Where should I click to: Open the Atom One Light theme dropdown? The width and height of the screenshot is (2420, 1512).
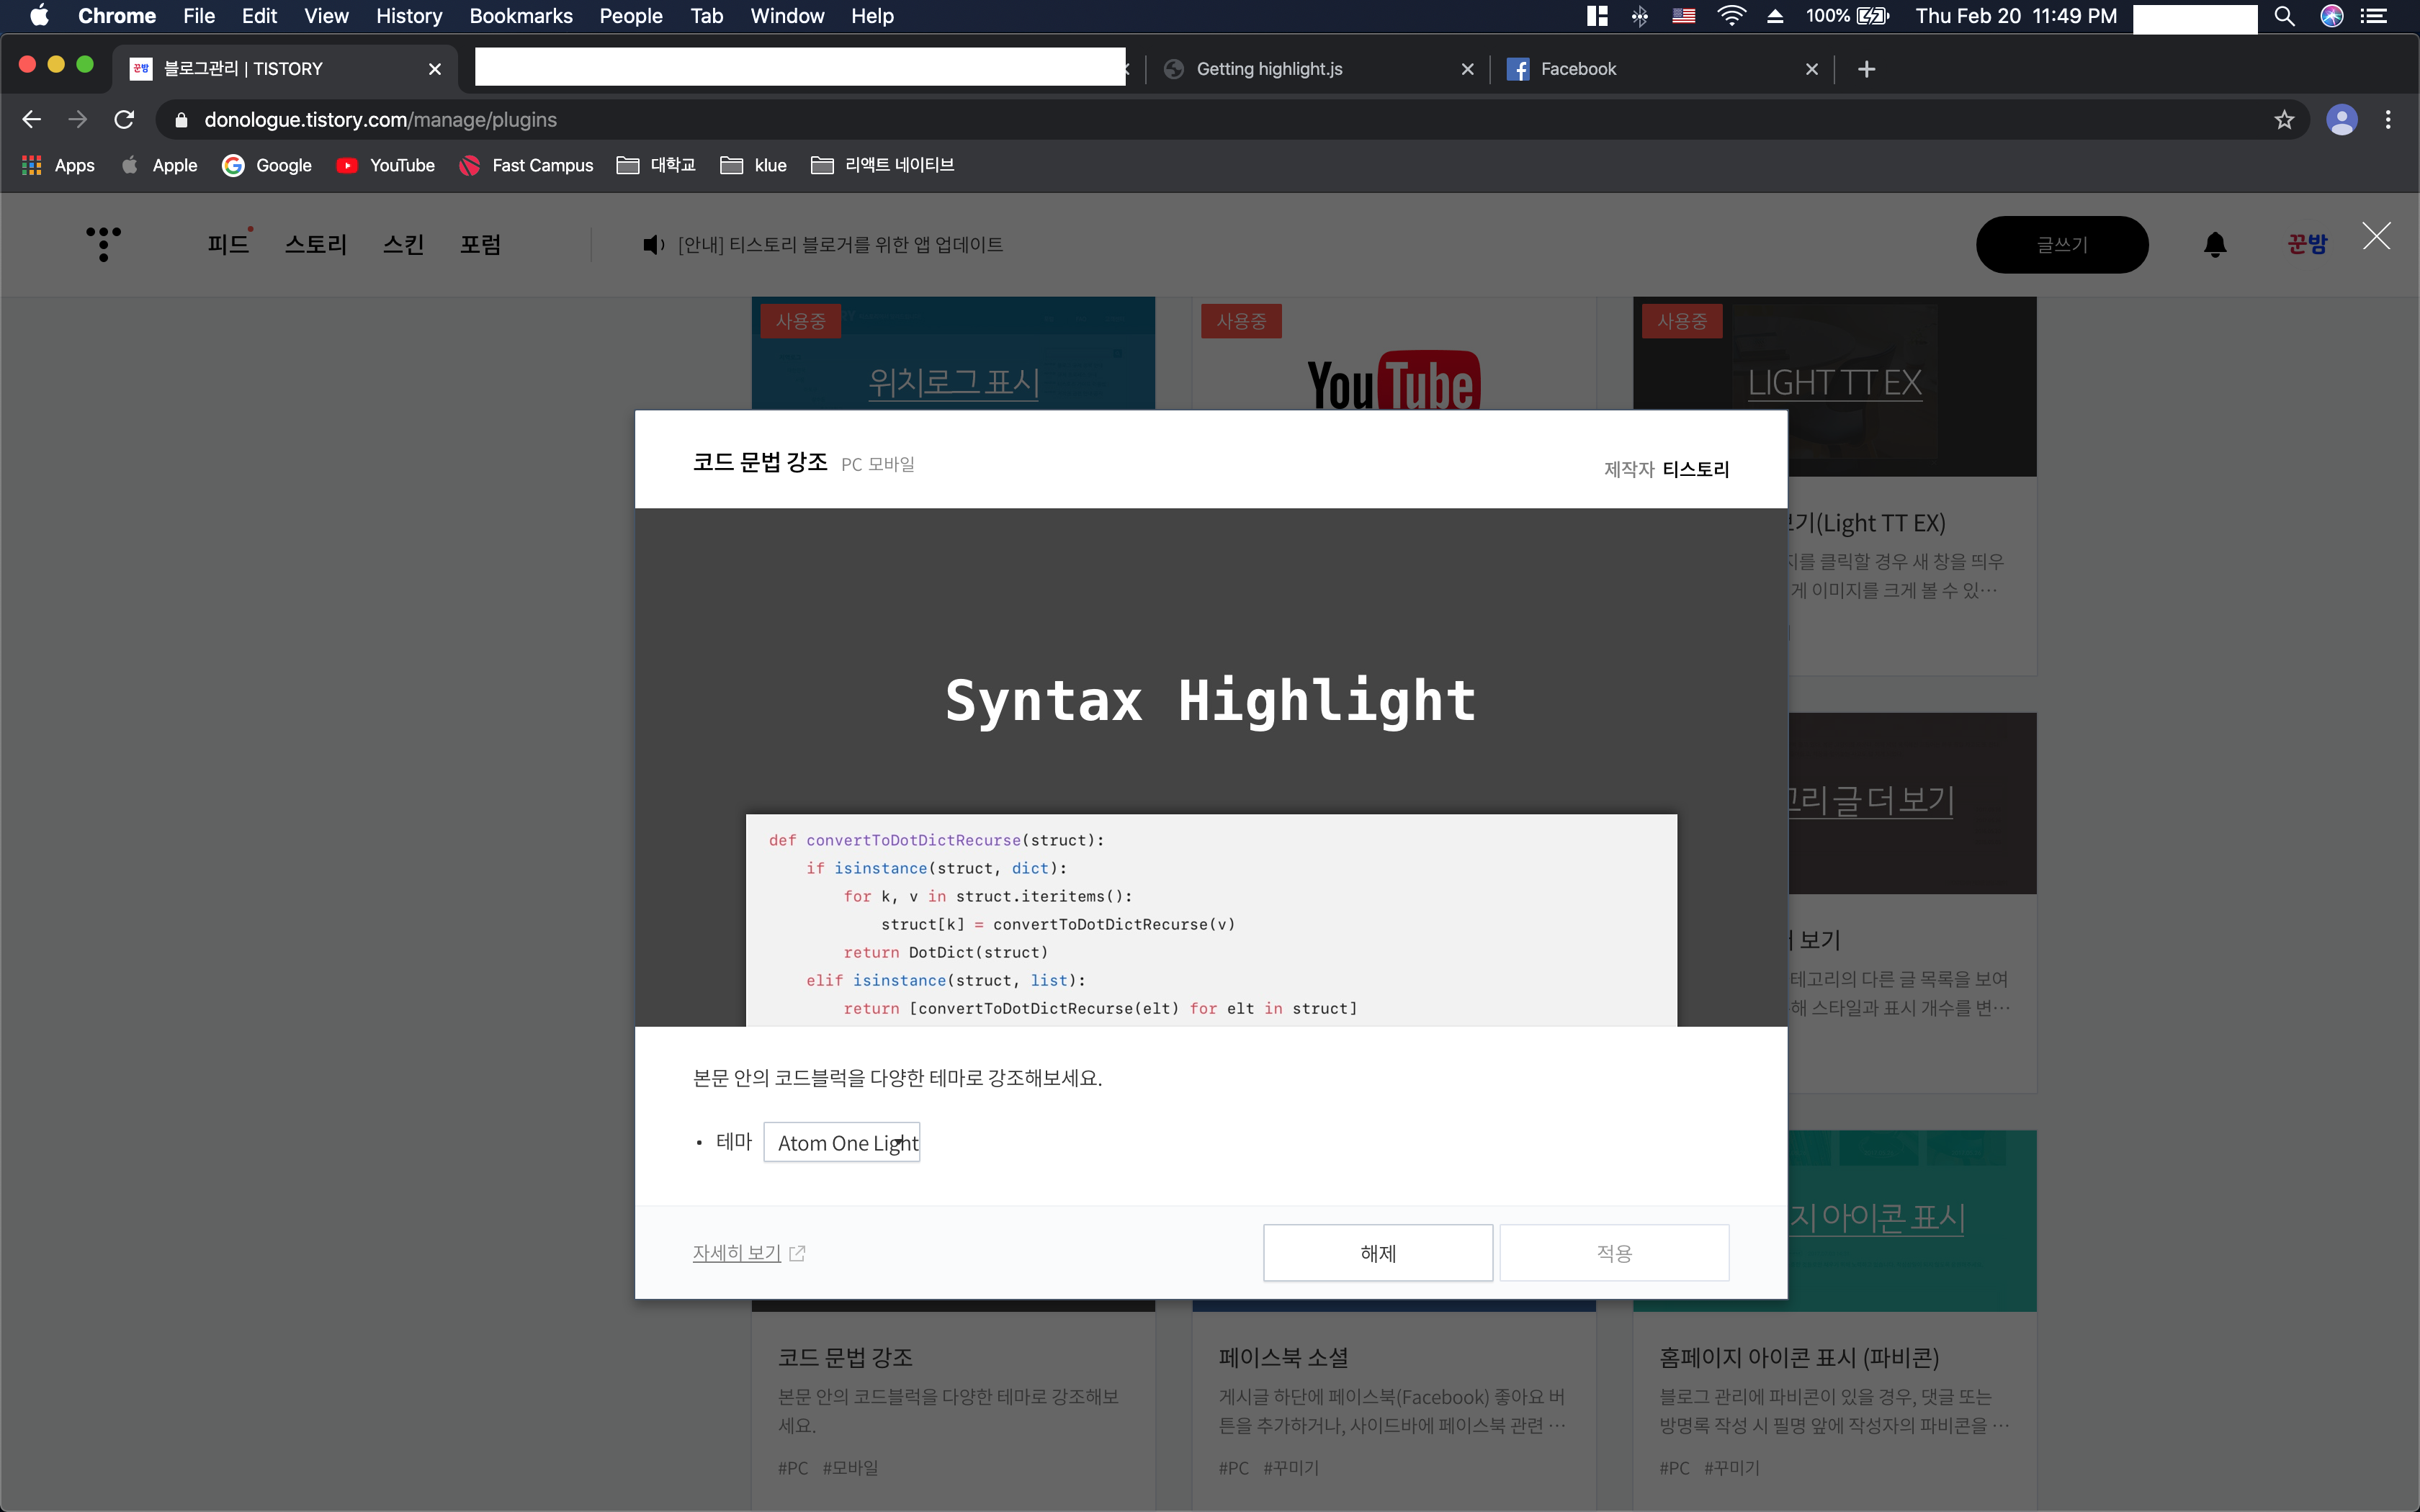click(x=841, y=1142)
